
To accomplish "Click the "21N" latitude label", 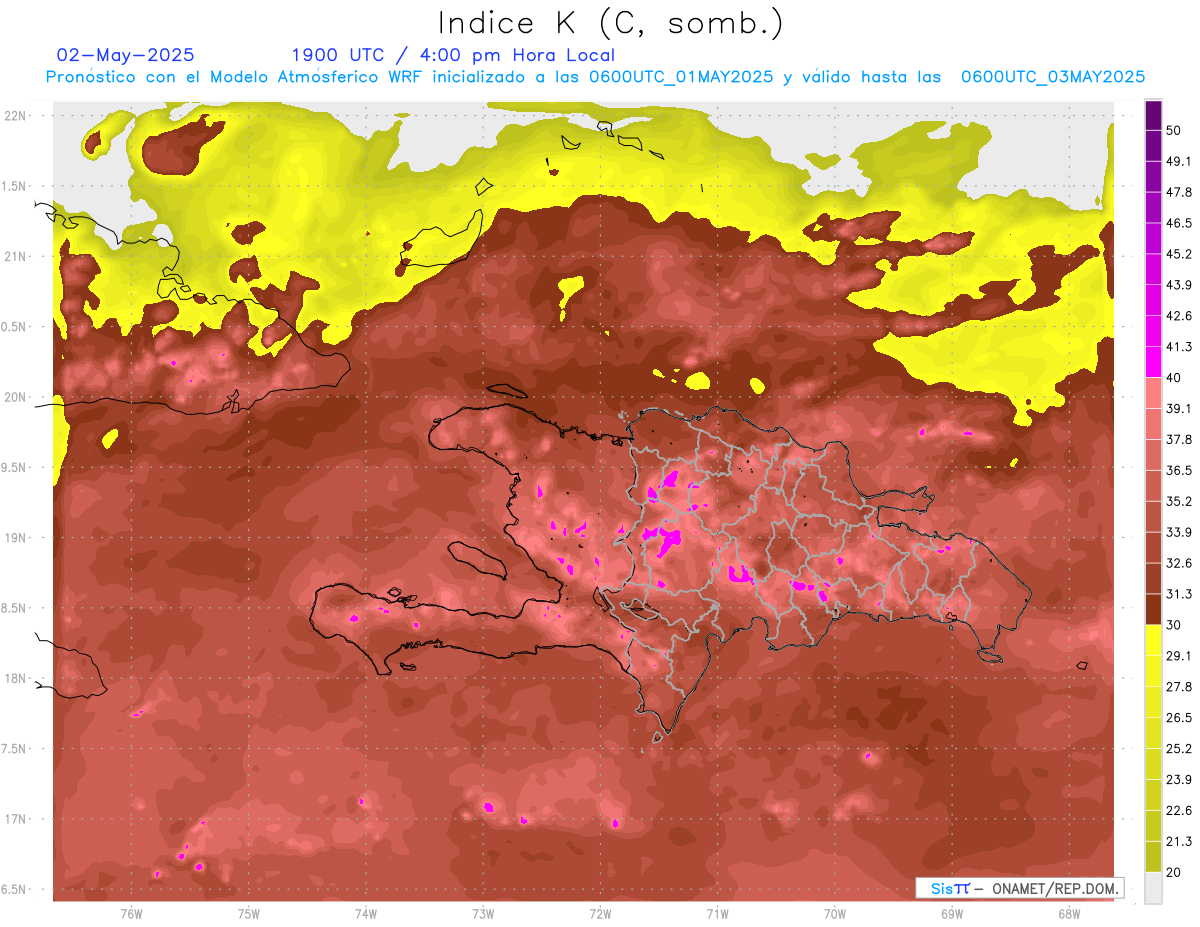I will [15, 256].
